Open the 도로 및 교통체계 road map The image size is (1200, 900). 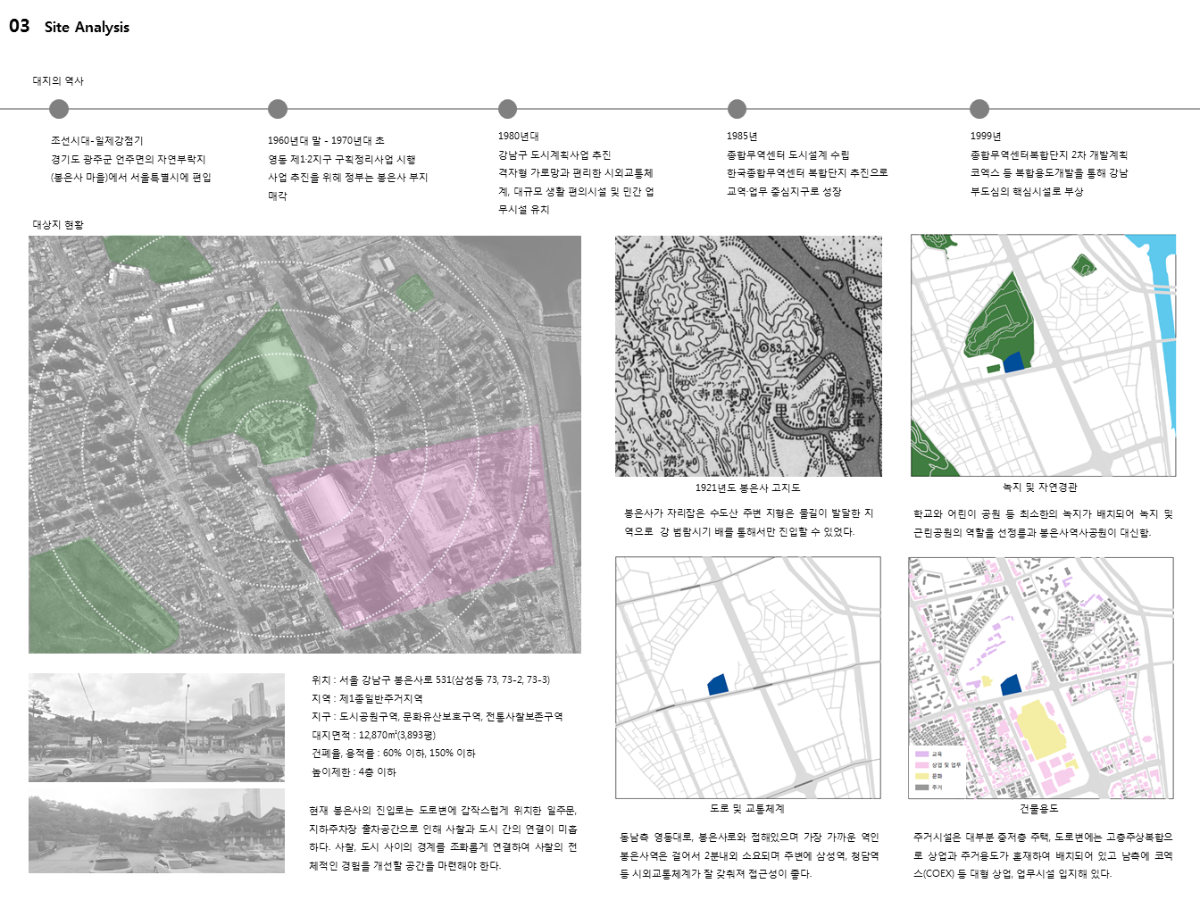(748, 677)
